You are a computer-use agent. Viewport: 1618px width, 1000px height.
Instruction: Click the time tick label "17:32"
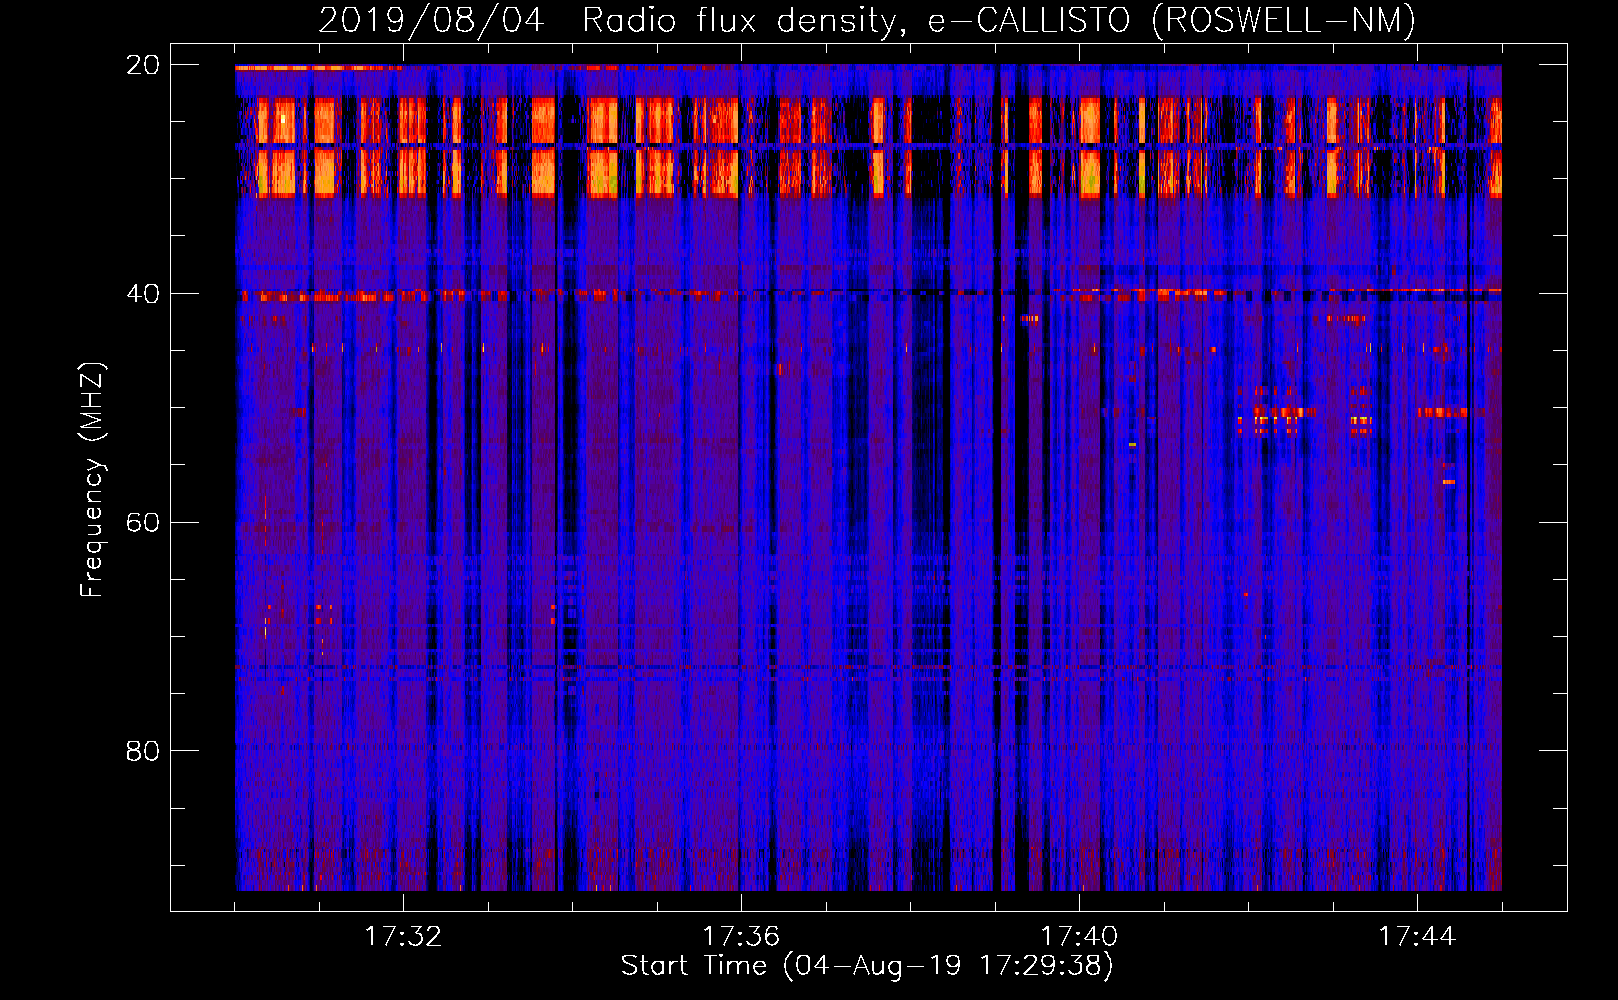(x=403, y=936)
